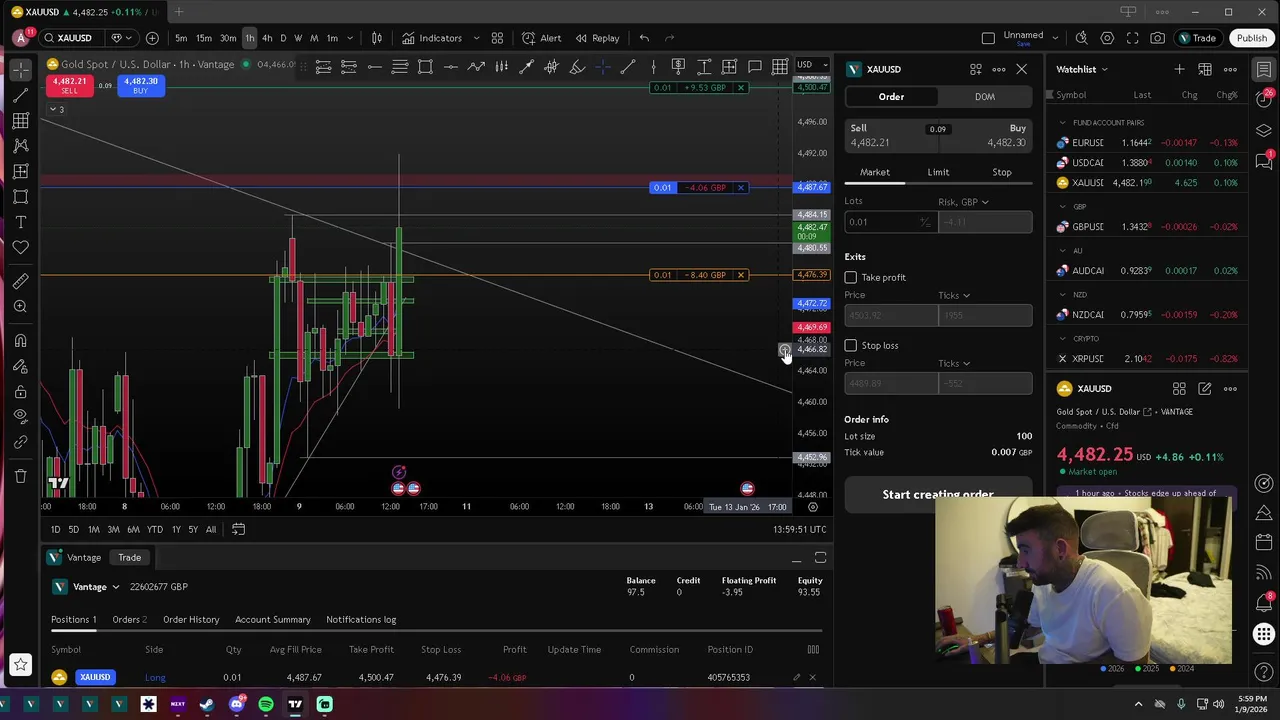Screen dimensions: 1280x720
Task: Open the Indicators favorites dropdown arrow
Action: [477, 38]
